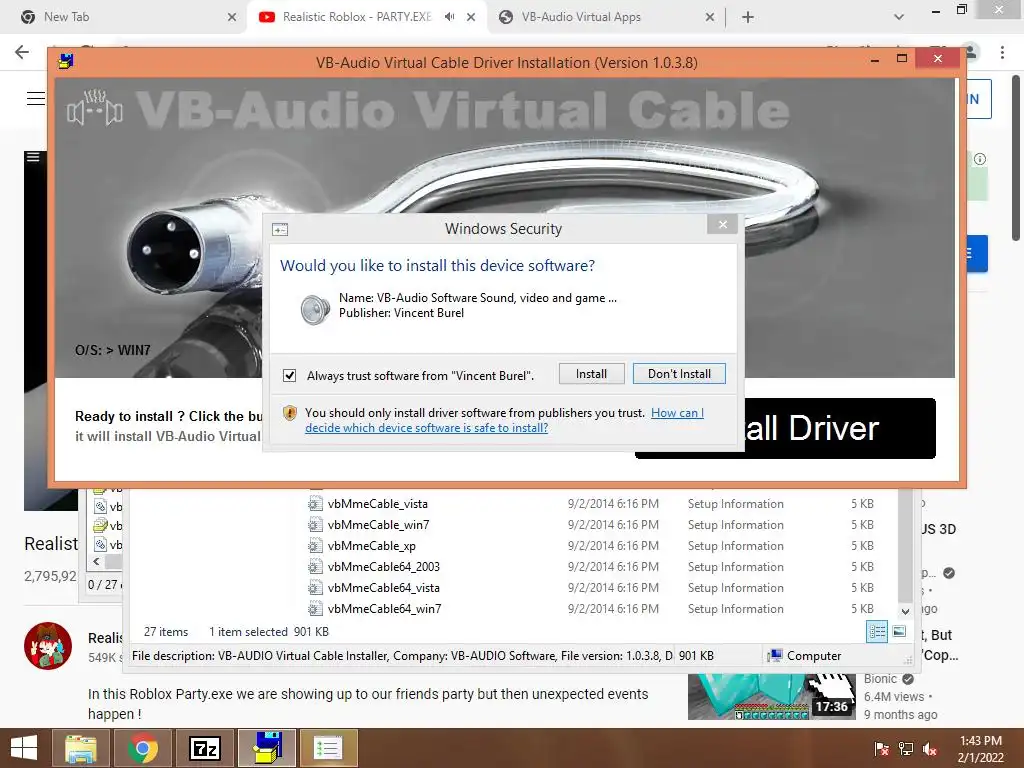Open the 17:36 recommended video thumbnail
The height and width of the screenshot is (768, 1024).
[771, 696]
